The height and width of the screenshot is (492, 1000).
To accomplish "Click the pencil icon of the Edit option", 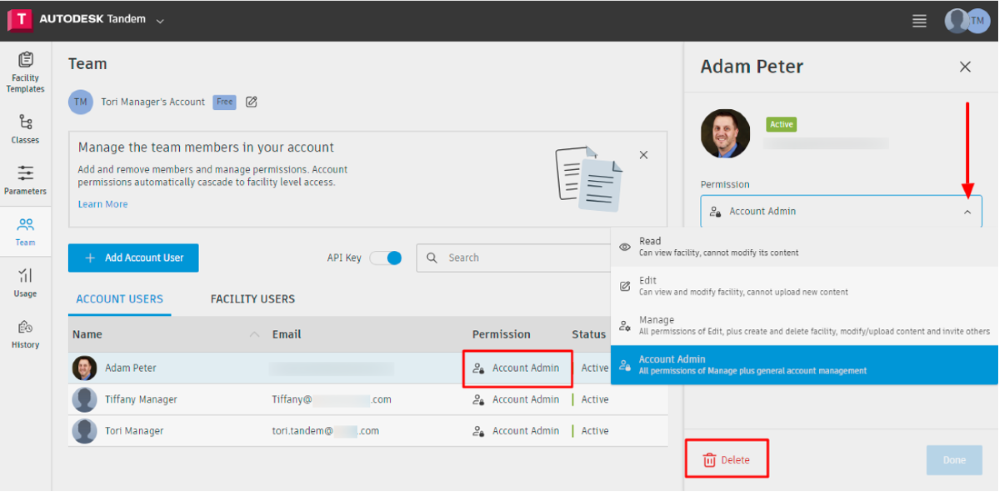I will 625,286.
